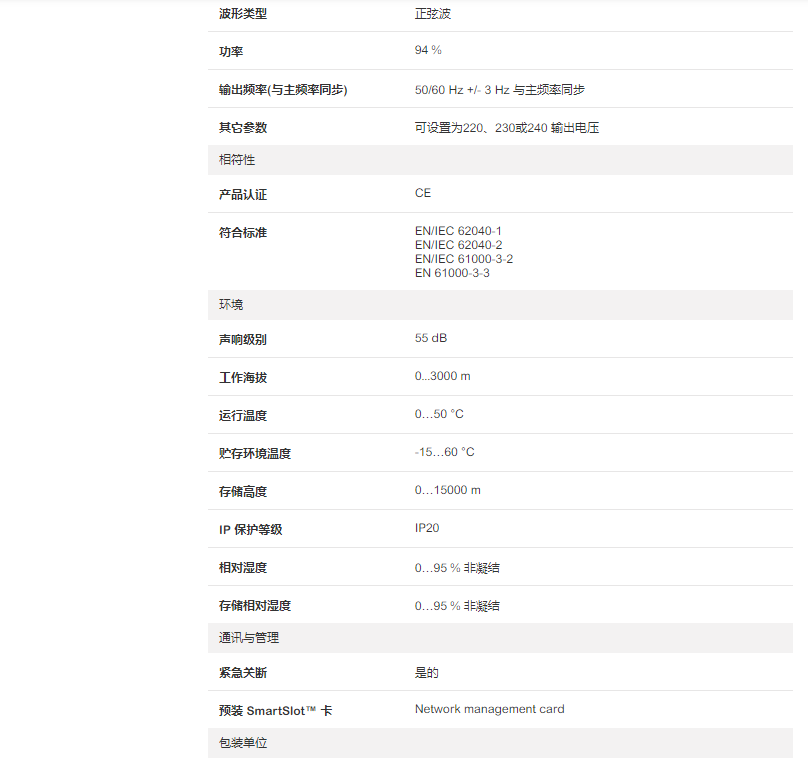Click the IP20 protection rating value
The height and width of the screenshot is (765, 808).
click(x=427, y=528)
